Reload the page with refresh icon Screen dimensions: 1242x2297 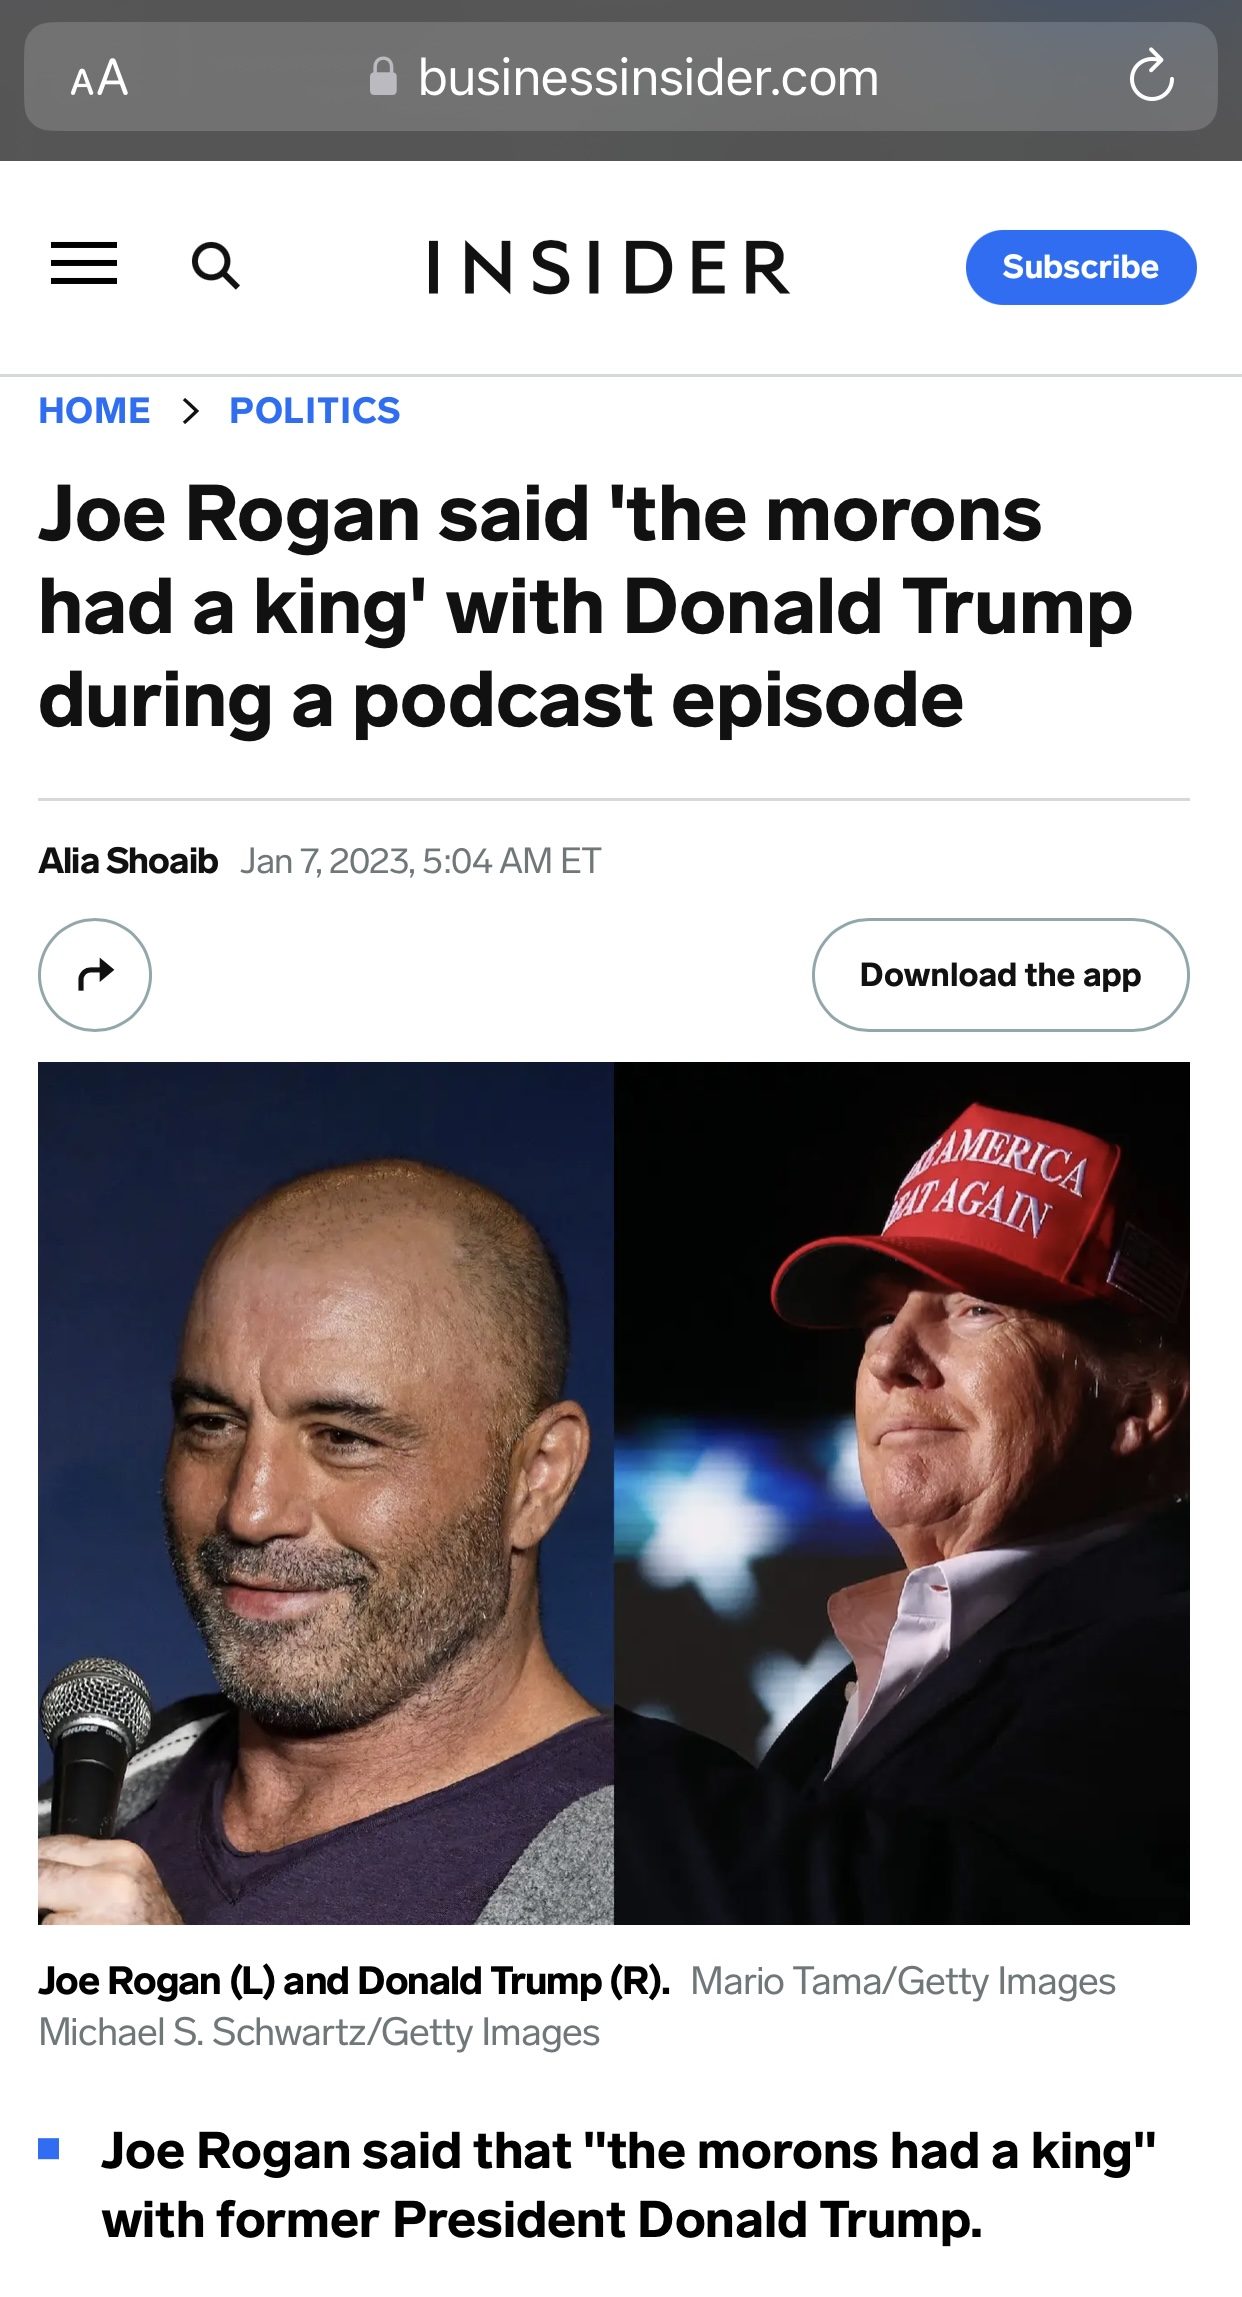(1151, 76)
